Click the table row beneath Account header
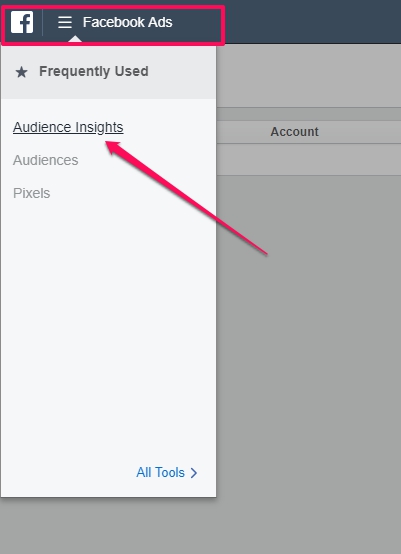The width and height of the screenshot is (401, 554). coord(308,159)
